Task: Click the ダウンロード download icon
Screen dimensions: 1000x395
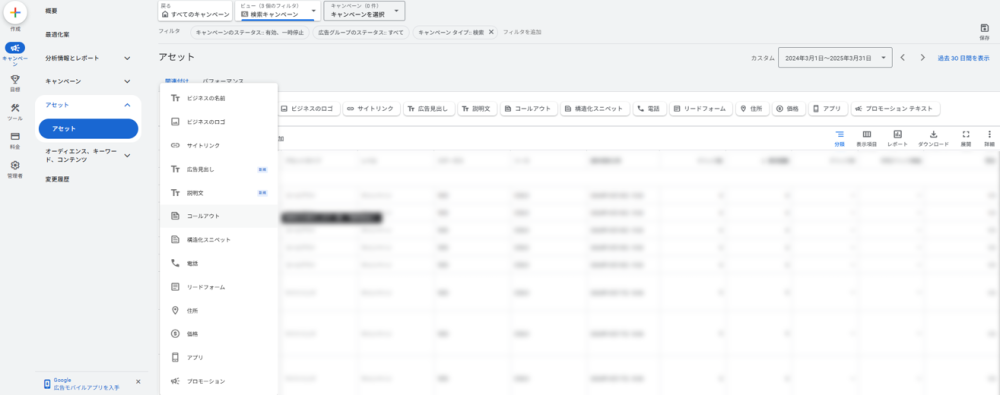Action: tap(933, 134)
